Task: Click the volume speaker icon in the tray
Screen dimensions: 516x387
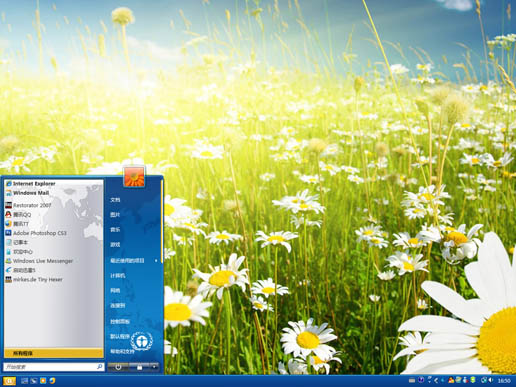Action: point(491,380)
